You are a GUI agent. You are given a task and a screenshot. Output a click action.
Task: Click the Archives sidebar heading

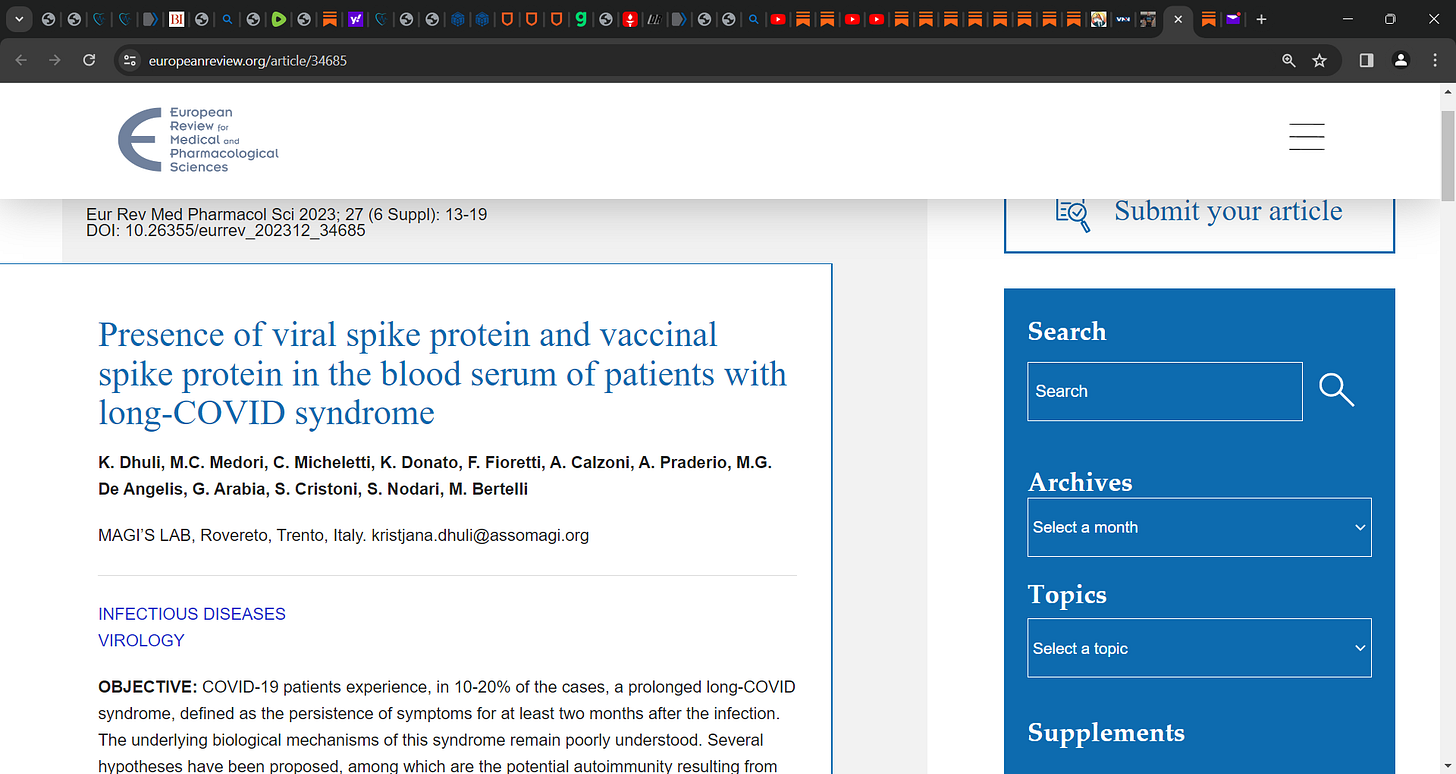(x=1080, y=482)
